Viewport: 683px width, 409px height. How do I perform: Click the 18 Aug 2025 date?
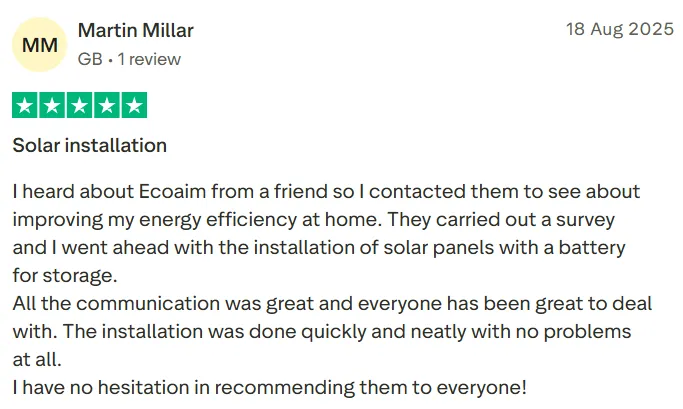tap(620, 29)
